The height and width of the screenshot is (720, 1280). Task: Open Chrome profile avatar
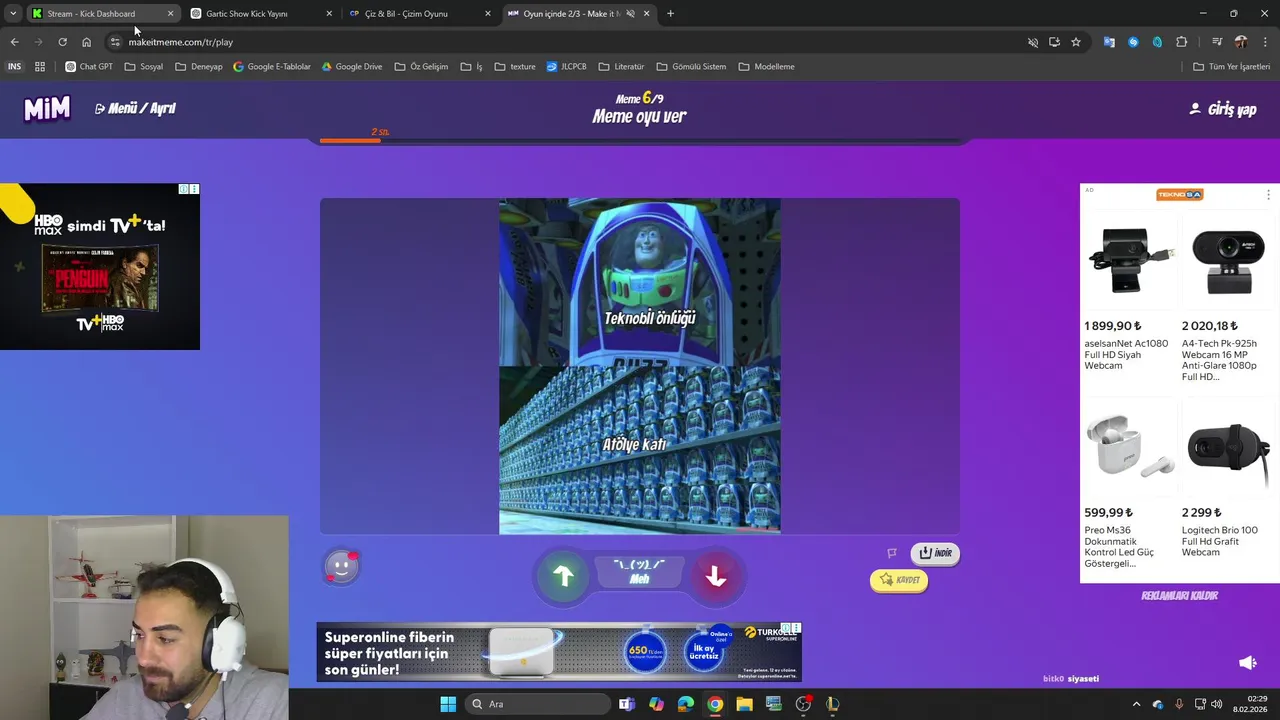click(1241, 42)
